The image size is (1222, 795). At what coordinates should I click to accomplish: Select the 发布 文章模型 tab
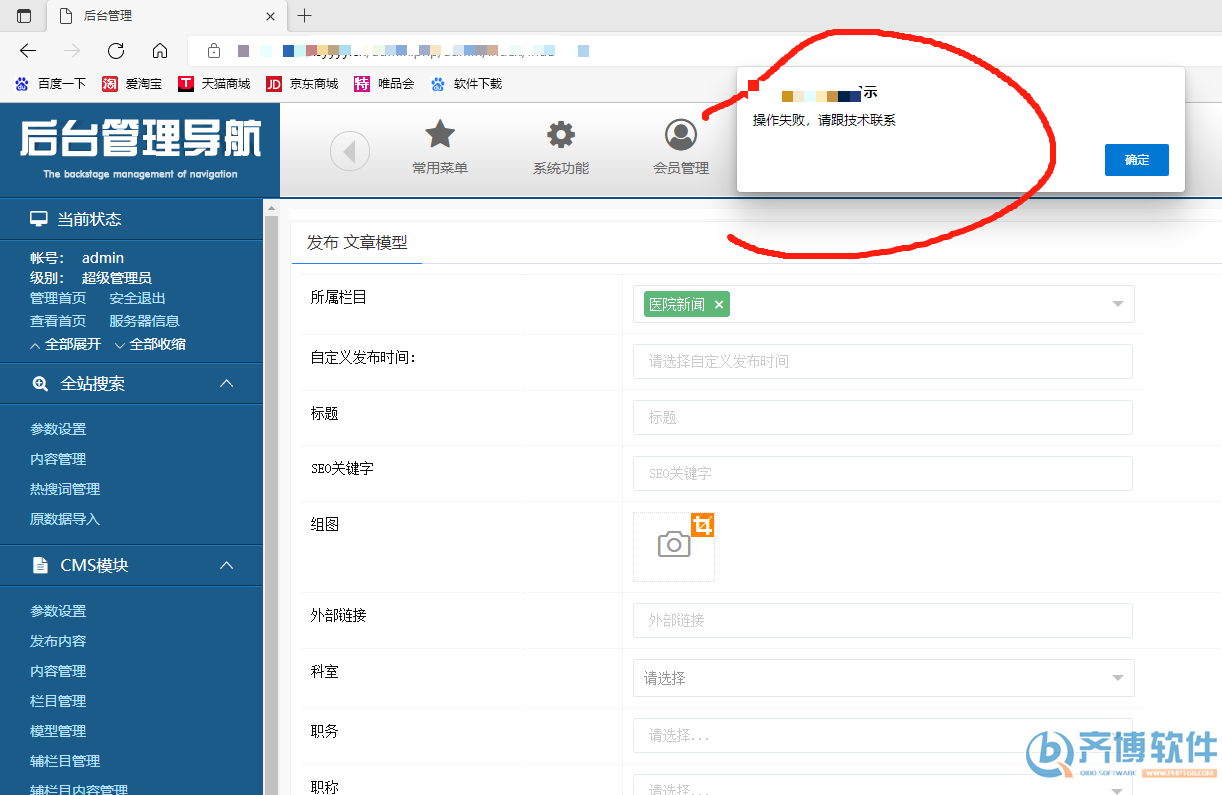[x=357, y=242]
